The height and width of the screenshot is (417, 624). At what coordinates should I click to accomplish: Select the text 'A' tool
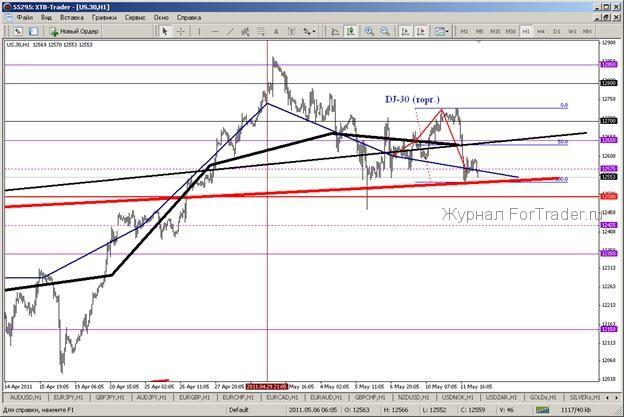tap(276, 31)
